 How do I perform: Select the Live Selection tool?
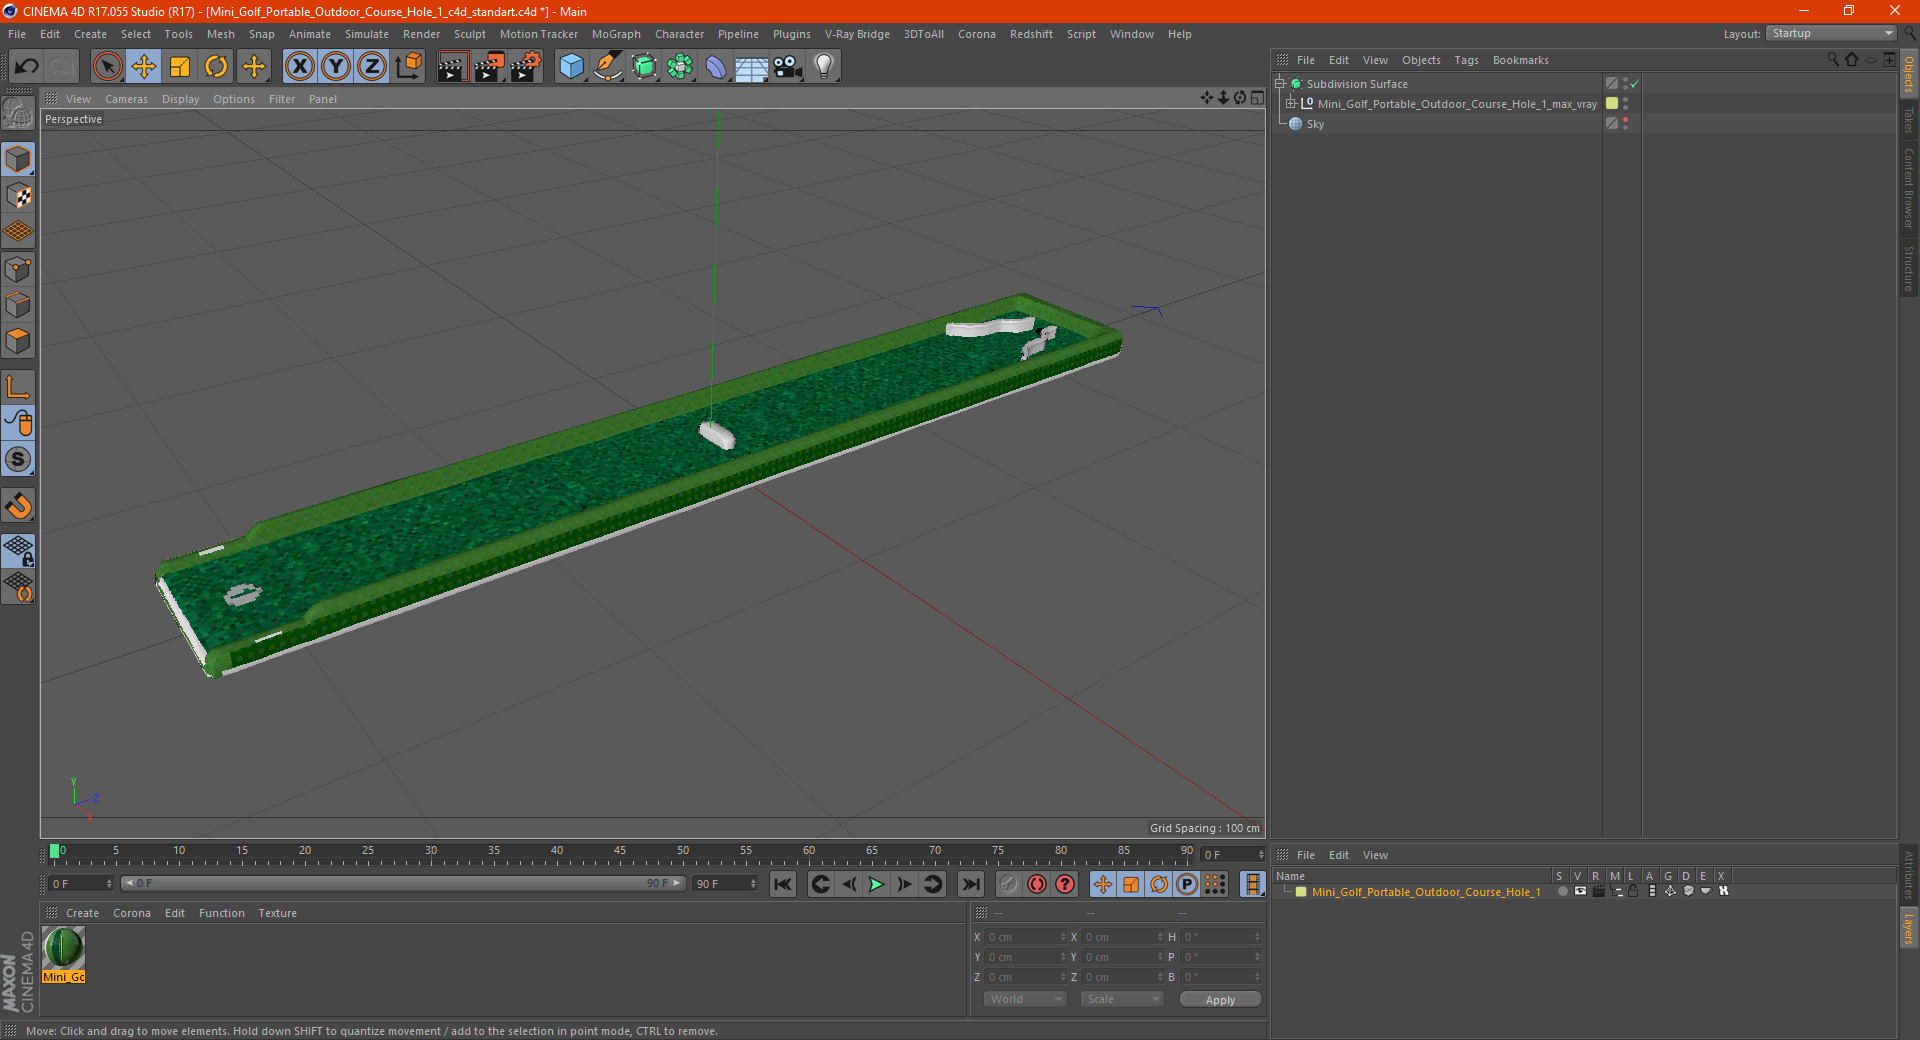click(x=107, y=67)
